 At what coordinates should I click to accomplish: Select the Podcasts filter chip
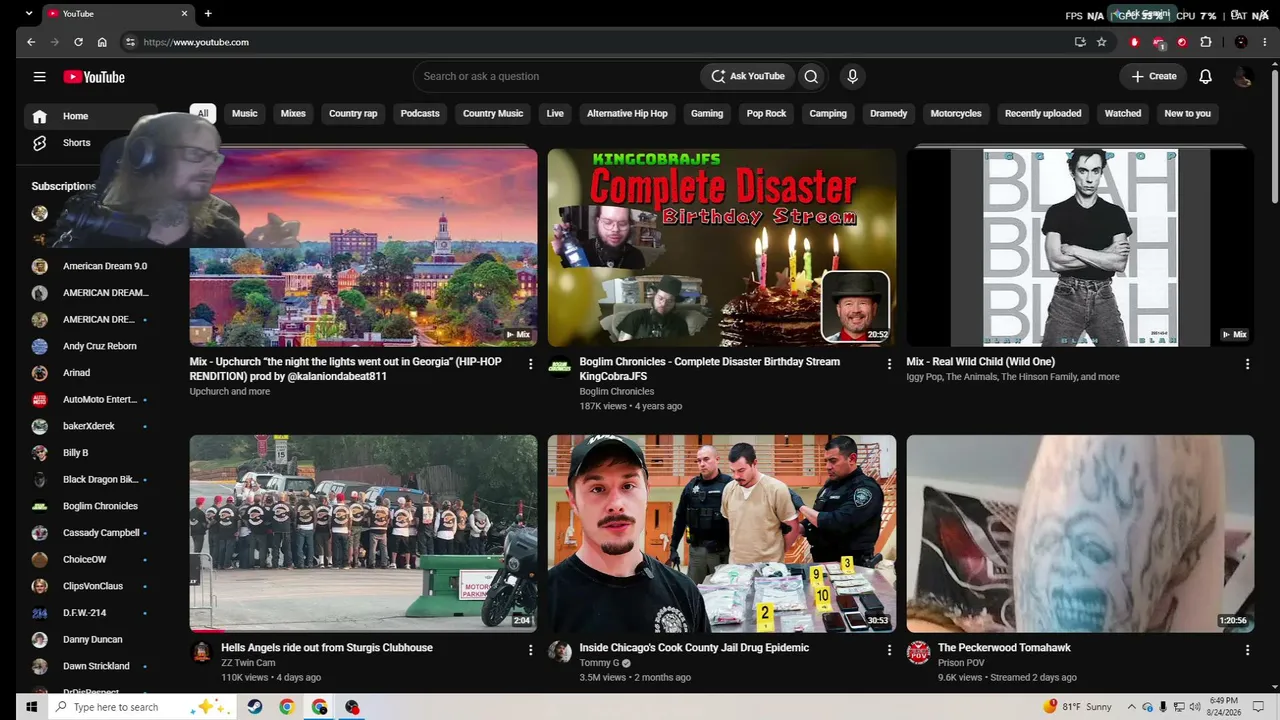coord(420,114)
